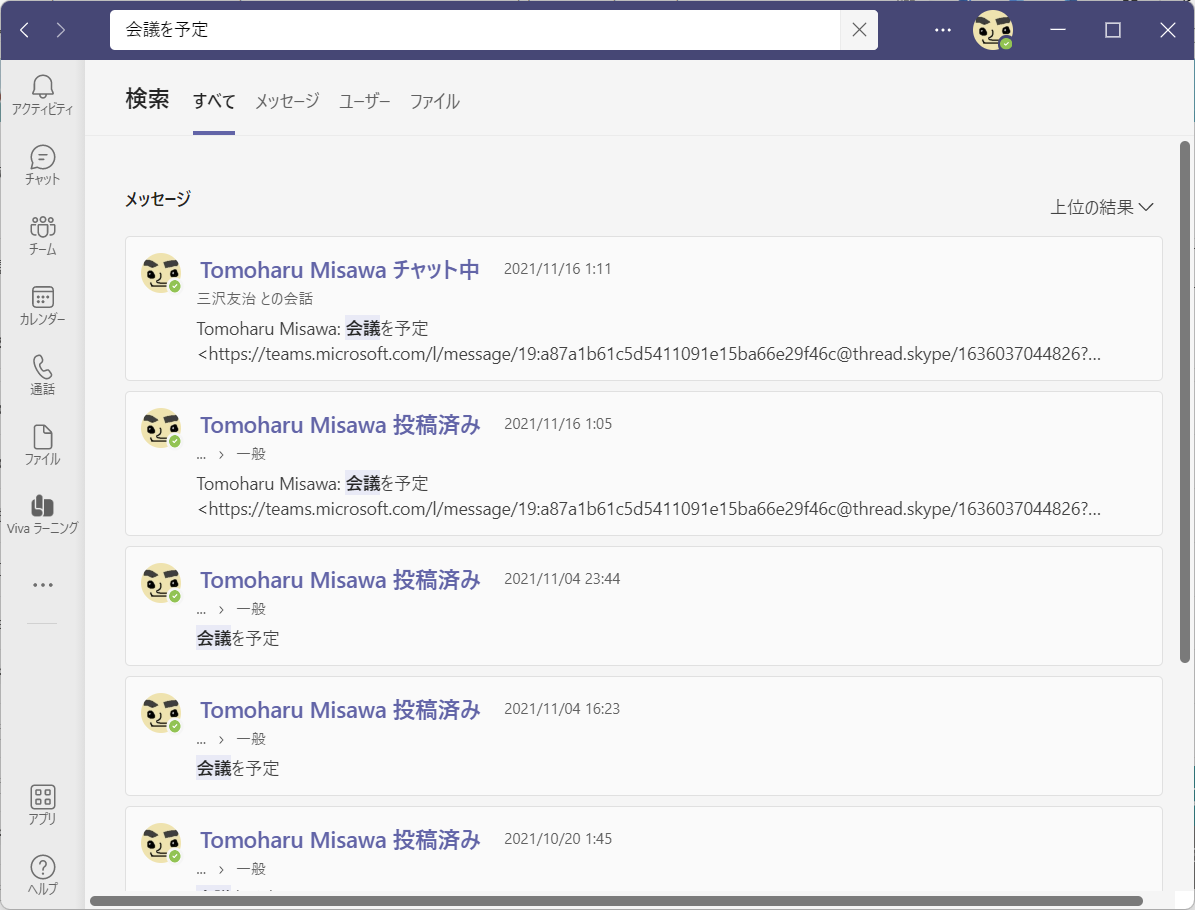The width and height of the screenshot is (1195, 910).
Task: Expand breadcrumb ellipsis in 2021/11/16 1:05 result
Action: point(201,455)
